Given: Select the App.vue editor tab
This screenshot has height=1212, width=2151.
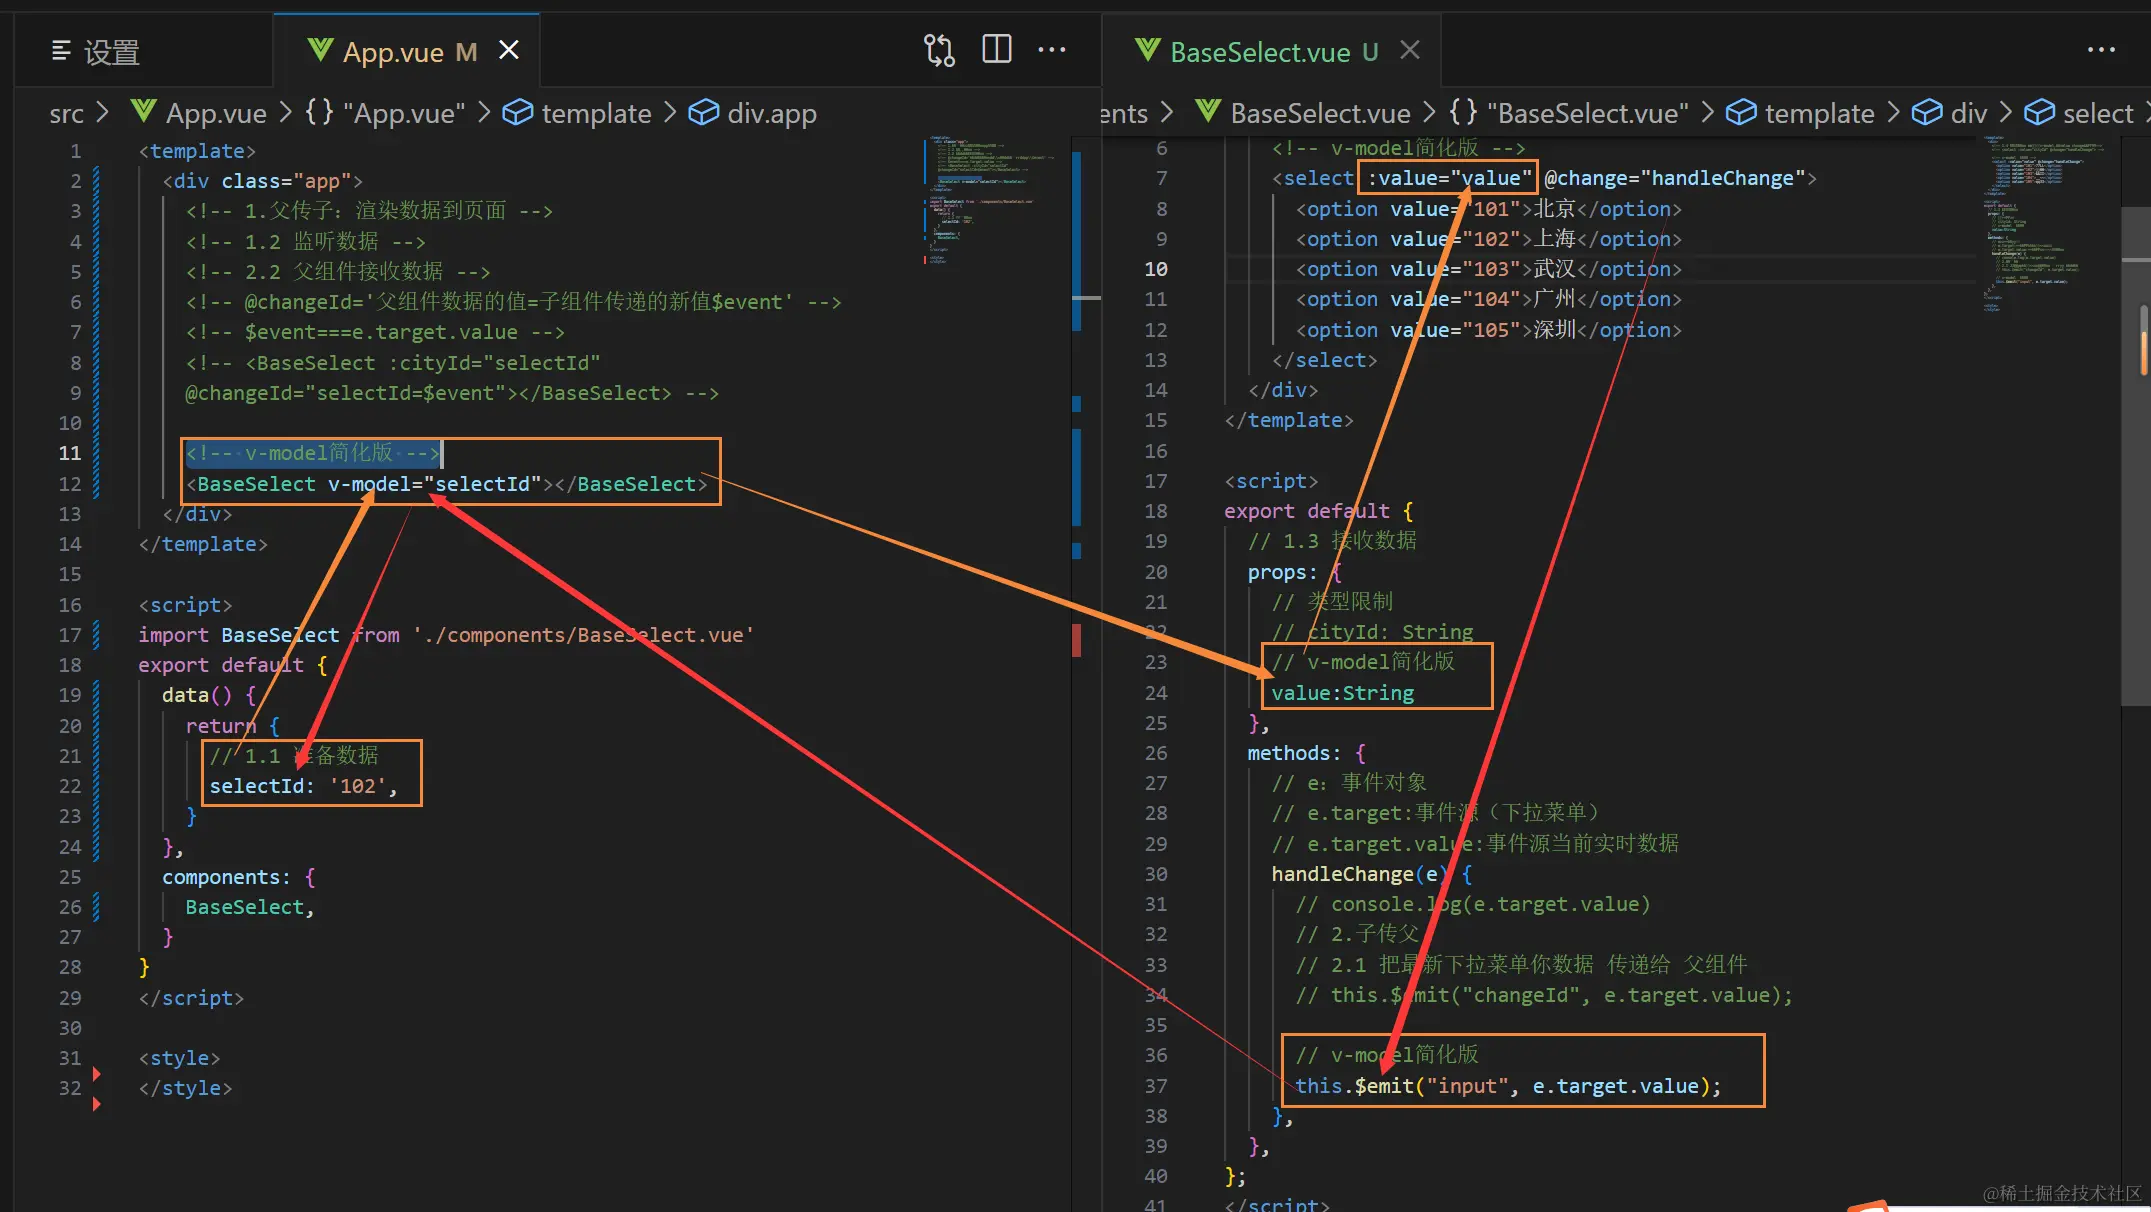Looking at the screenshot, I should click(x=409, y=52).
